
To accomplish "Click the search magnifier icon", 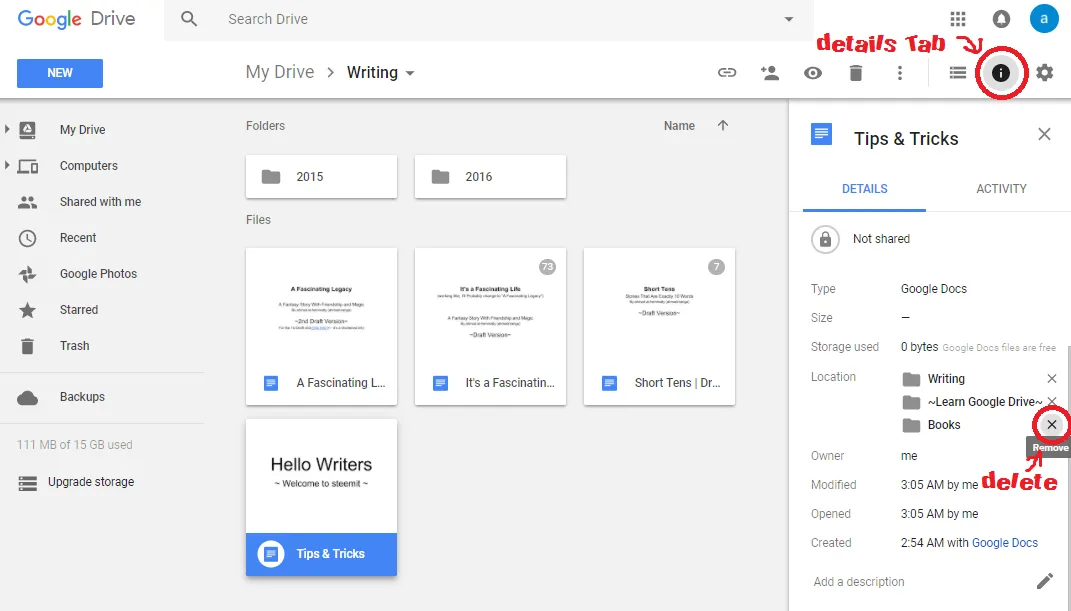I will click(189, 19).
